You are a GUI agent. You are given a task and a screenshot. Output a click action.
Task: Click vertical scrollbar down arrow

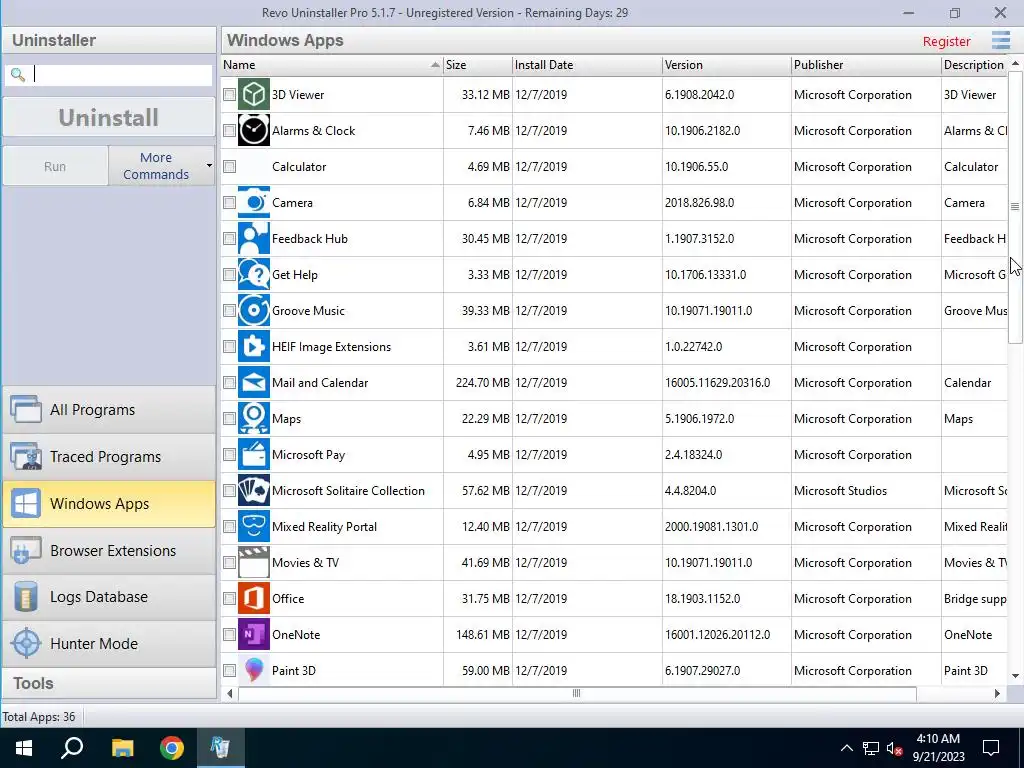coord(1015,676)
